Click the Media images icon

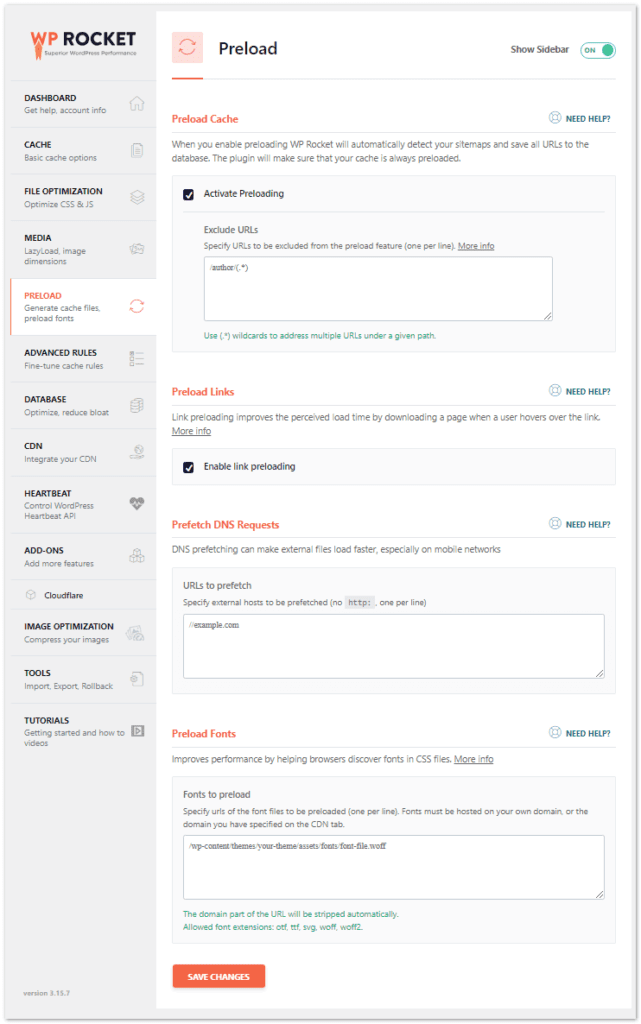(x=136, y=249)
